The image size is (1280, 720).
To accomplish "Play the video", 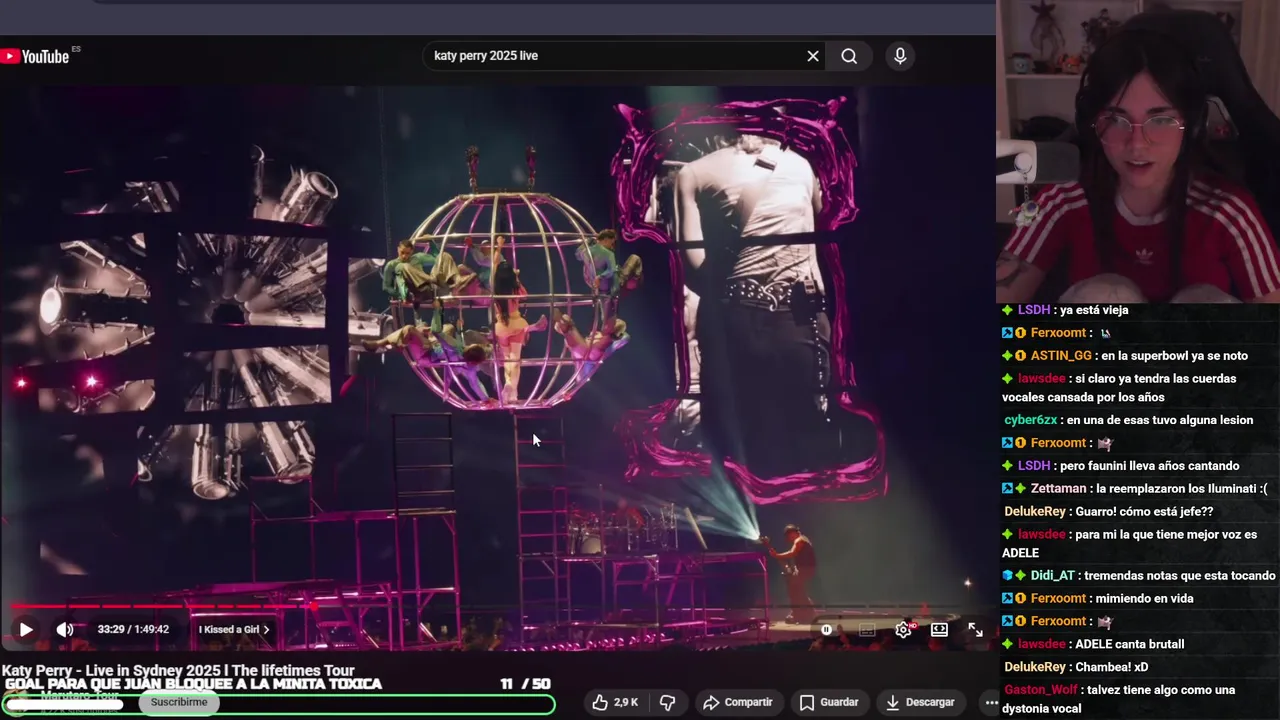I will tap(26, 630).
